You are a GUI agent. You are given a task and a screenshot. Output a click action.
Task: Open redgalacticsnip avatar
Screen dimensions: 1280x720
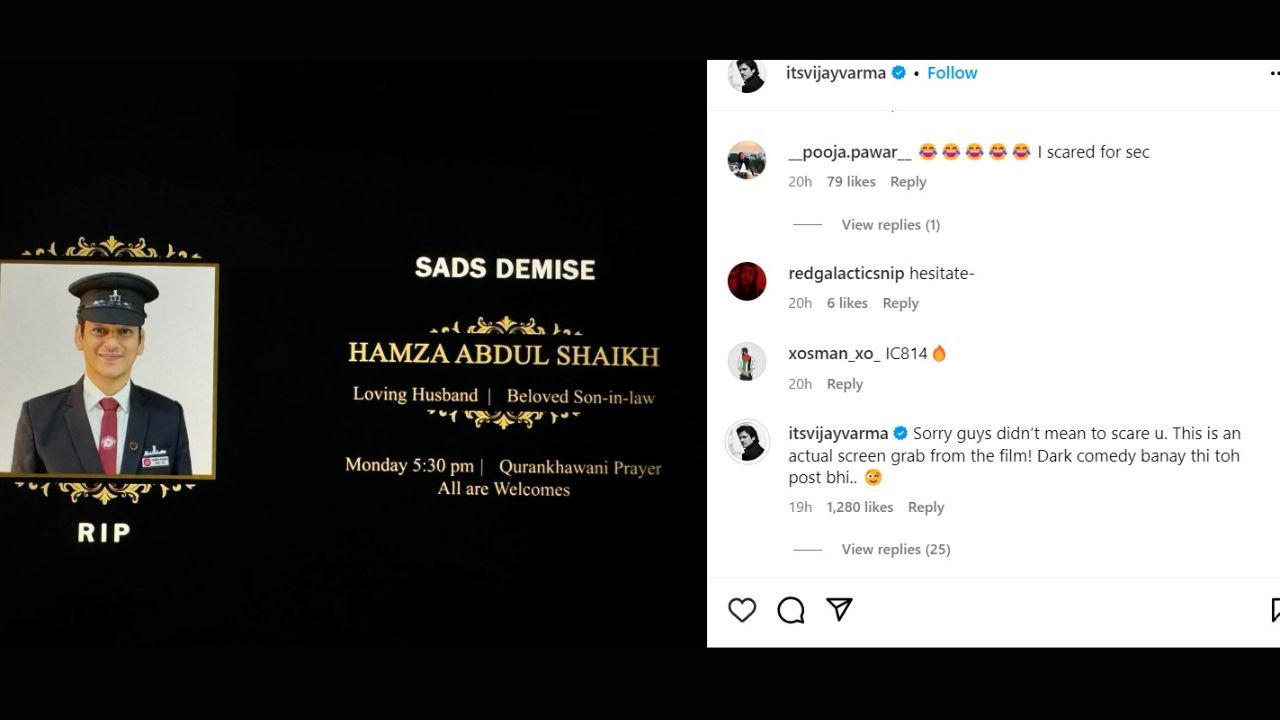click(x=747, y=281)
